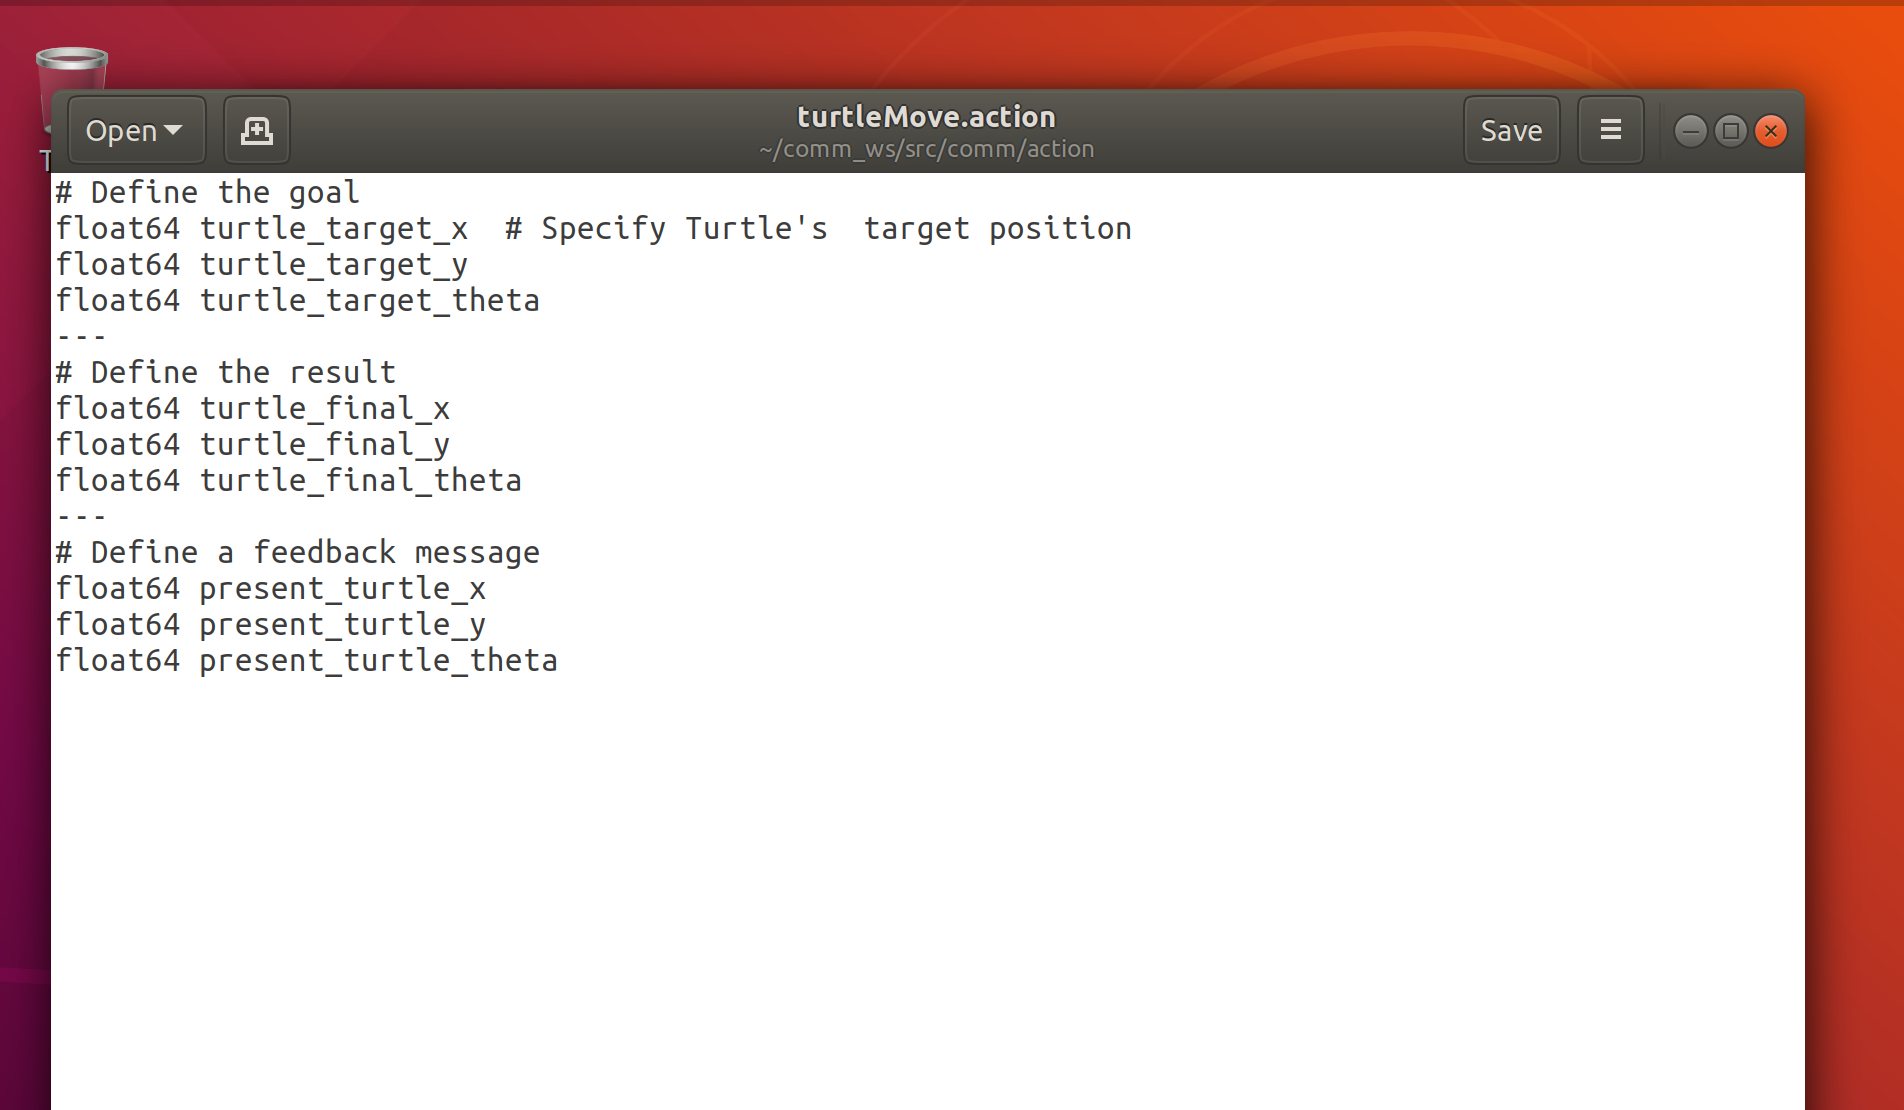The image size is (1904, 1110).
Task: Open the Trash icon on the desktop
Action: pyautogui.click(x=71, y=68)
